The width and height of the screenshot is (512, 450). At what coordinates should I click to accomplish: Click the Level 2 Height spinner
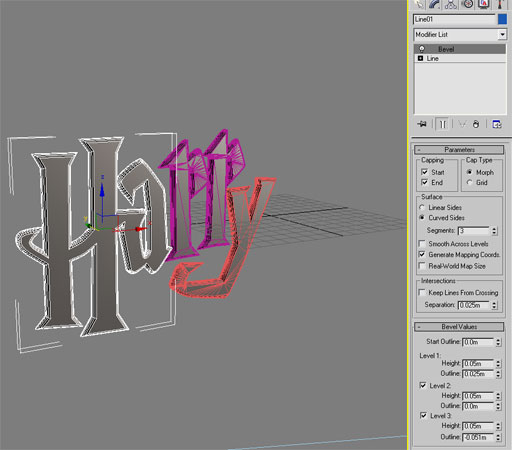[498, 396]
